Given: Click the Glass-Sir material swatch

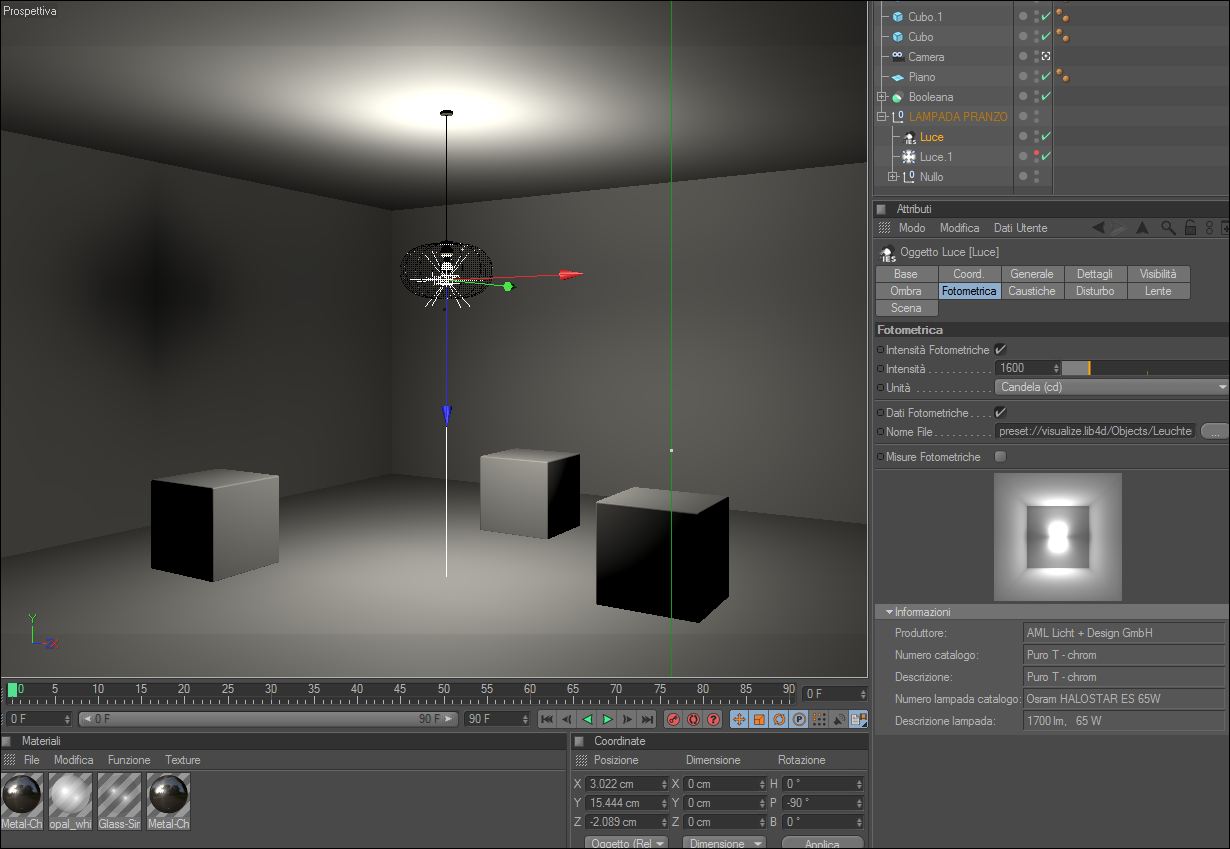Looking at the screenshot, I should click(119, 802).
